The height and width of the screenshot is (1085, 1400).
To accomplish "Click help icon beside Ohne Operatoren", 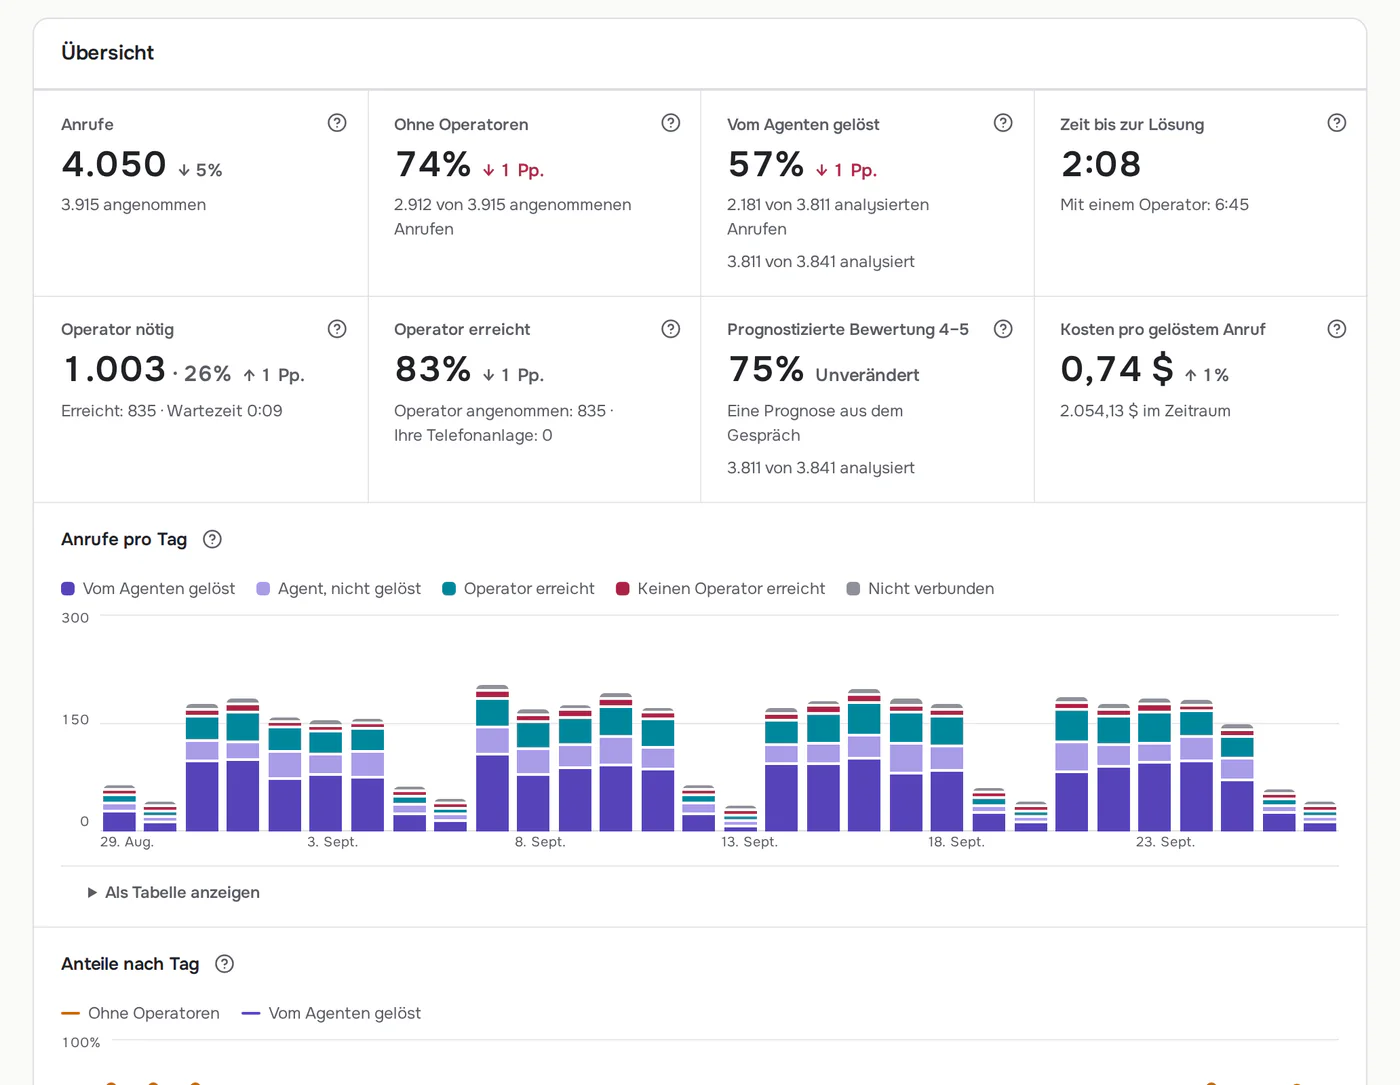I will (x=671, y=123).
